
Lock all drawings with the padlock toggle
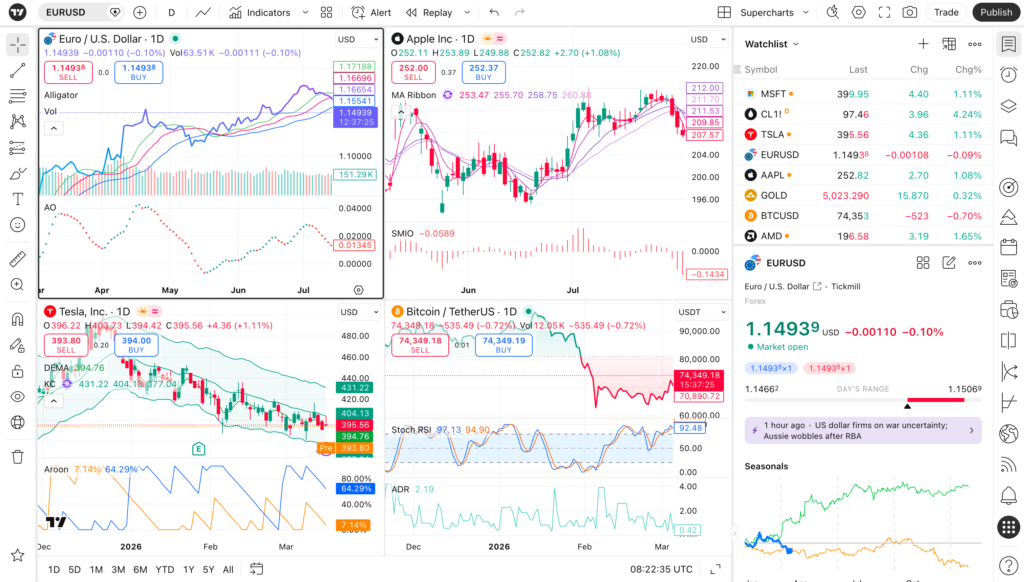[x=15, y=371]
